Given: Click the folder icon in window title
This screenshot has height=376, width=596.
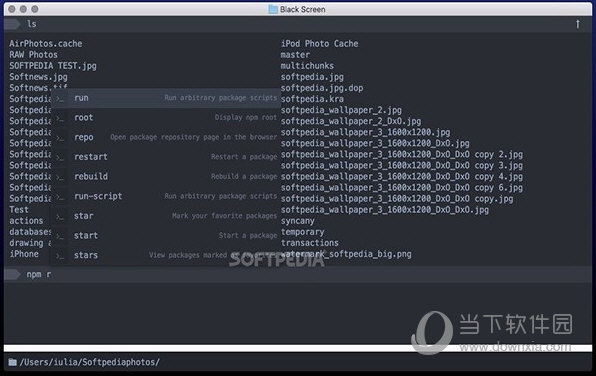Looking at the screenshot, I should click(x=273, y=9).
